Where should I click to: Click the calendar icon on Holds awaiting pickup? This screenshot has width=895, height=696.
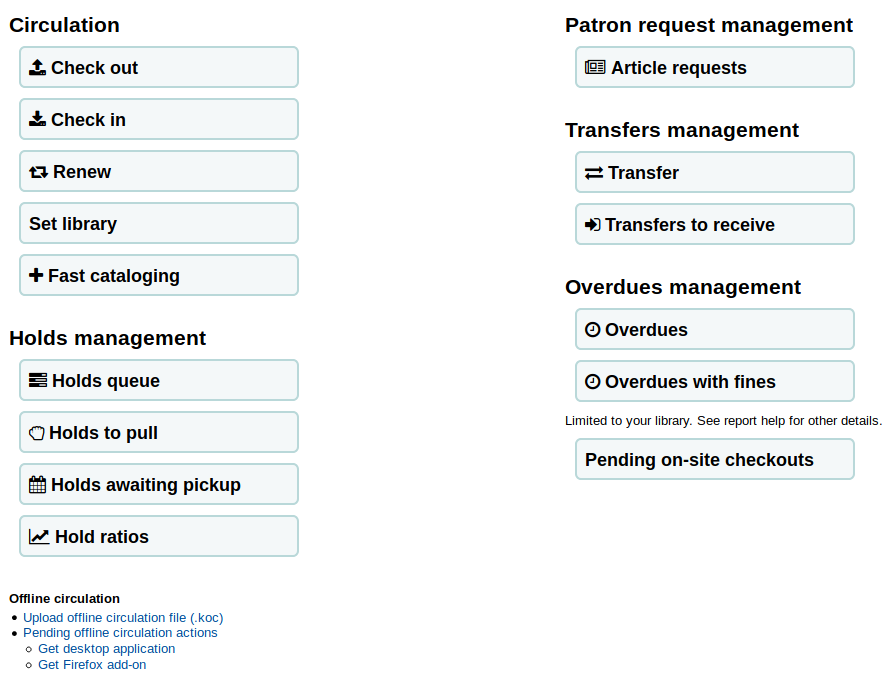pos(38,485)
